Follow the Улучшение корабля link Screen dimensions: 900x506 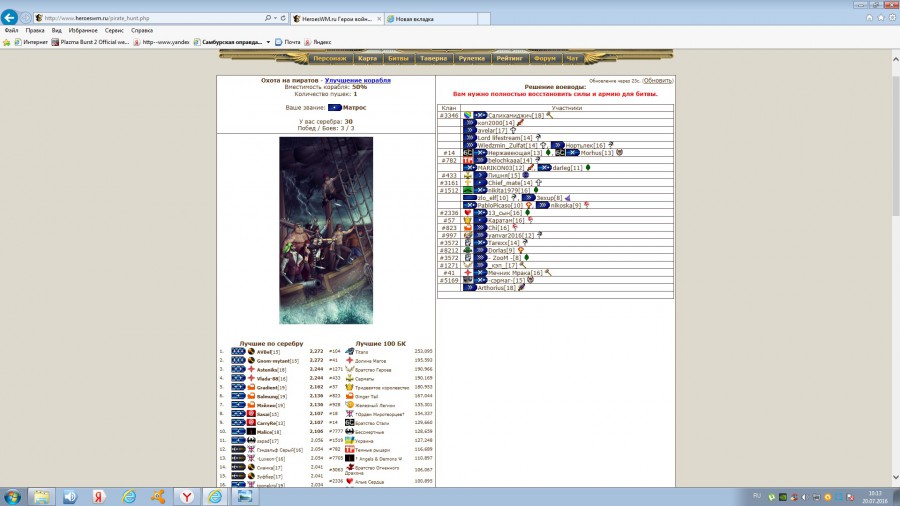(358, 80)
